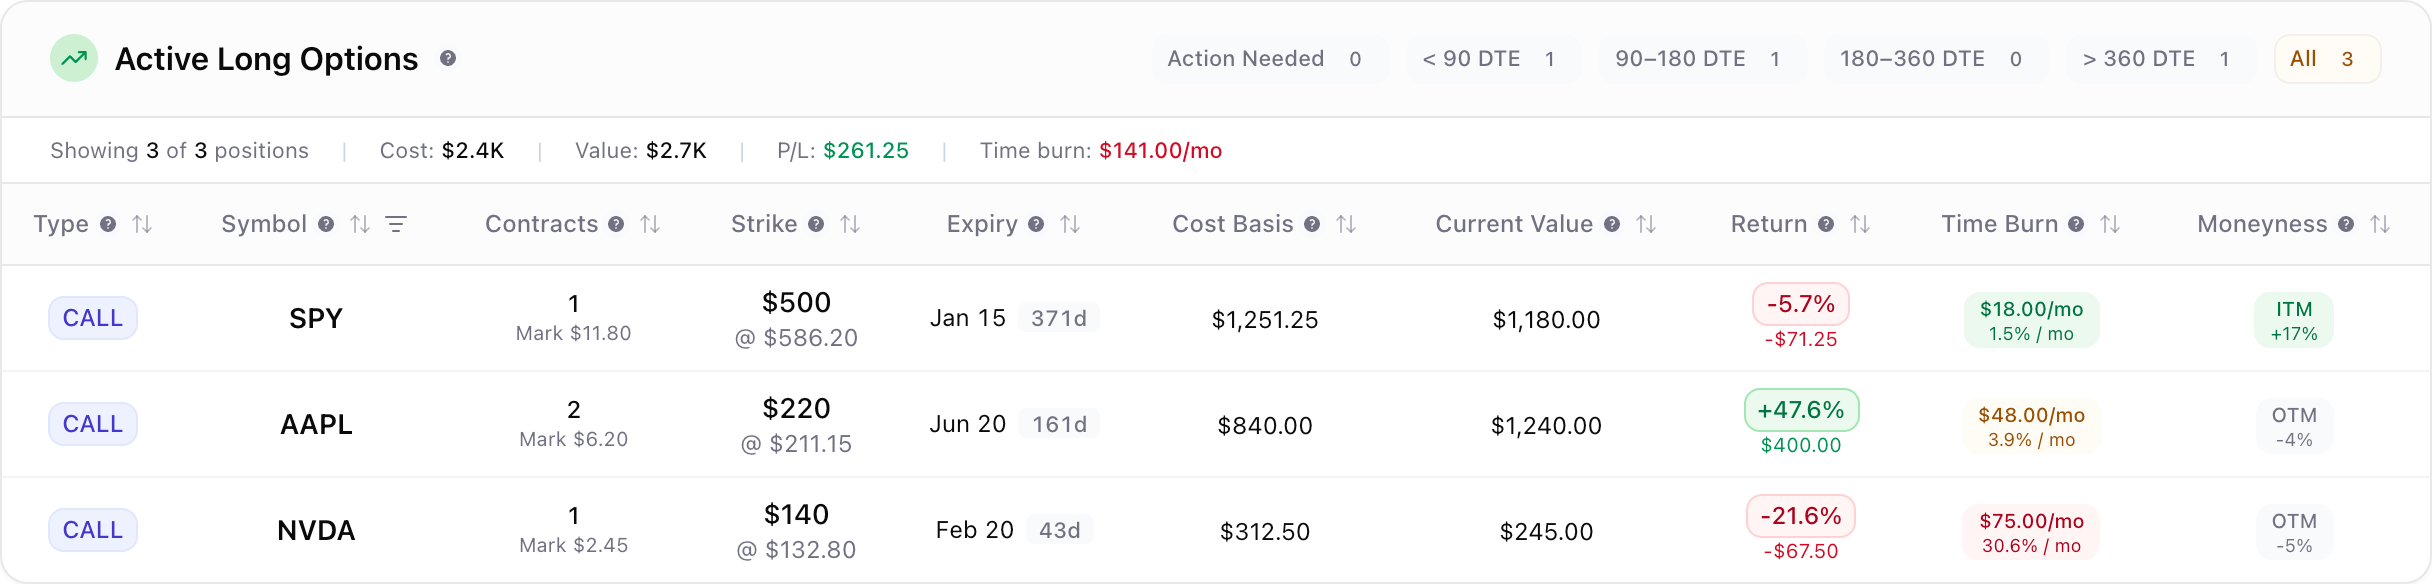Click the Moneyness column help icon
The image size is (2432, 584).
(x=2346, y=225)
